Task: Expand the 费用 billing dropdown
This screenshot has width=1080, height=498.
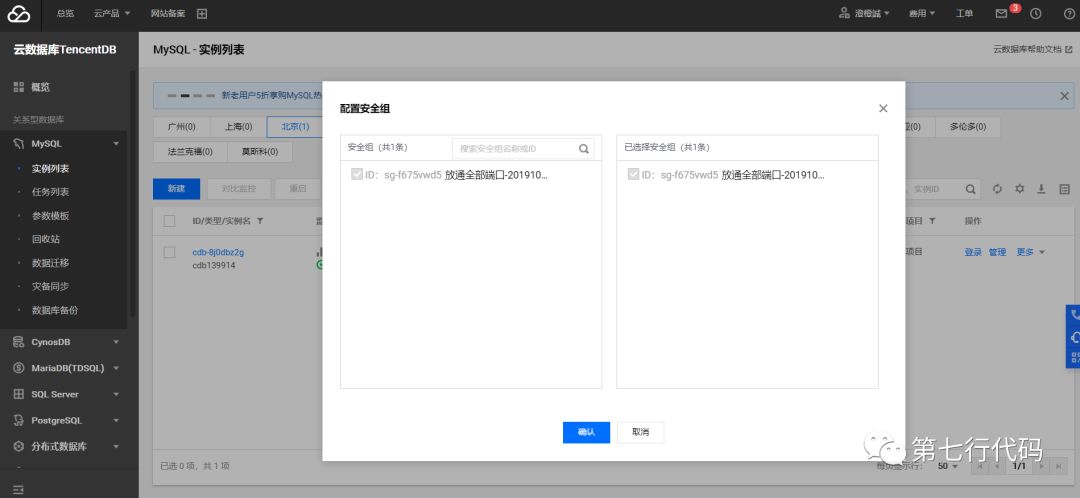Action: (922, 13)
